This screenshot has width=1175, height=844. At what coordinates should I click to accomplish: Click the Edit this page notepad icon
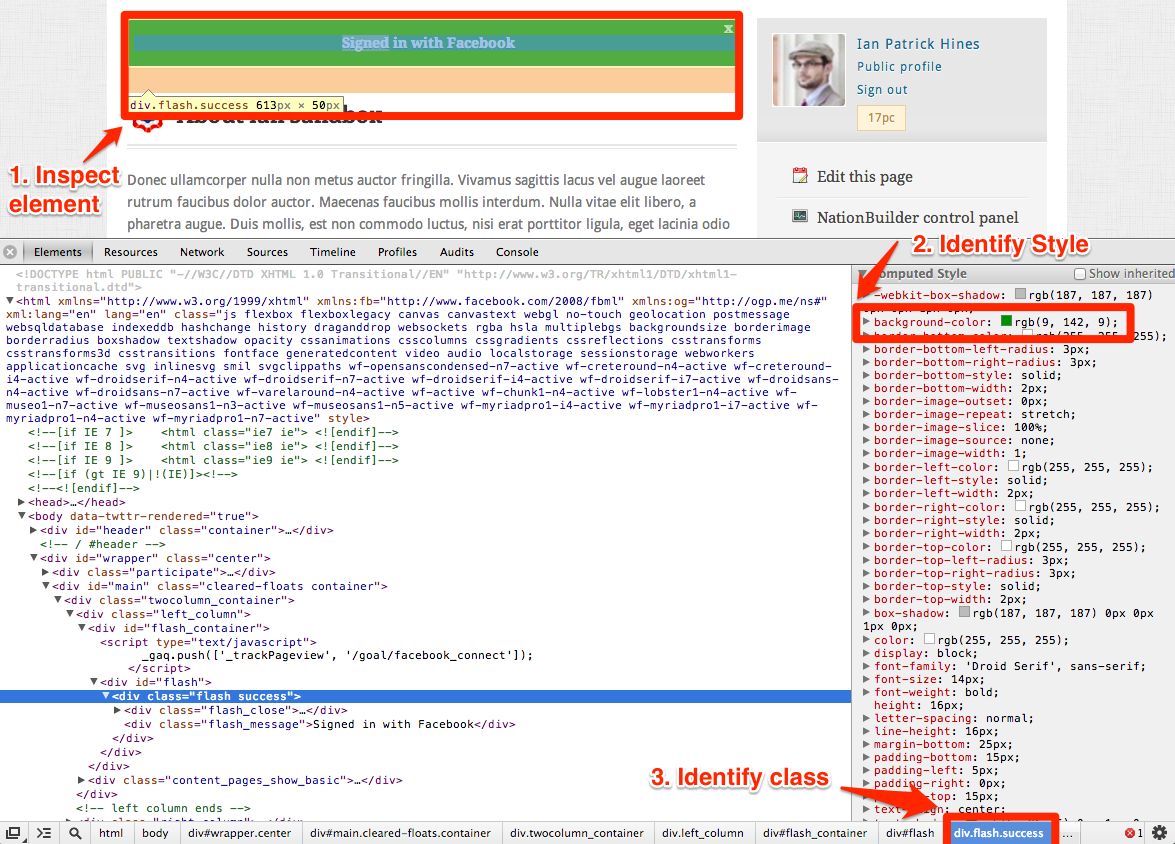coord(800,176)
